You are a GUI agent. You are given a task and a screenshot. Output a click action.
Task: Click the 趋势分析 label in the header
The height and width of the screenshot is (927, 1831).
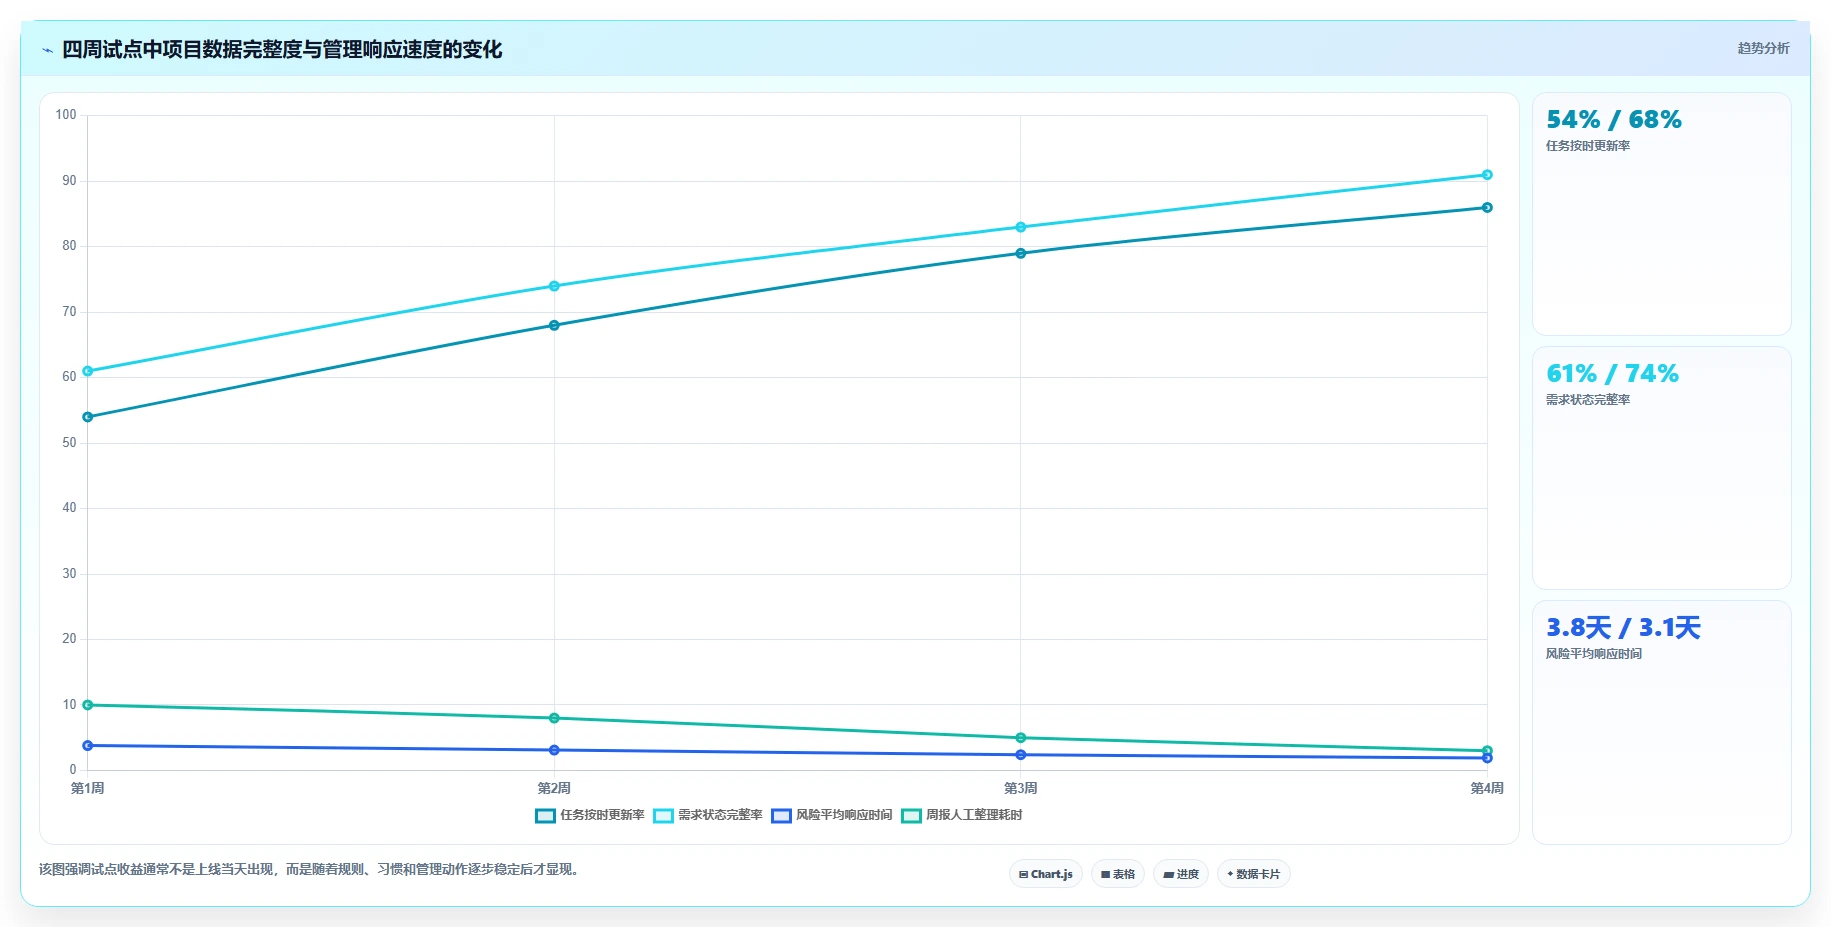(x=1763, y=48)
